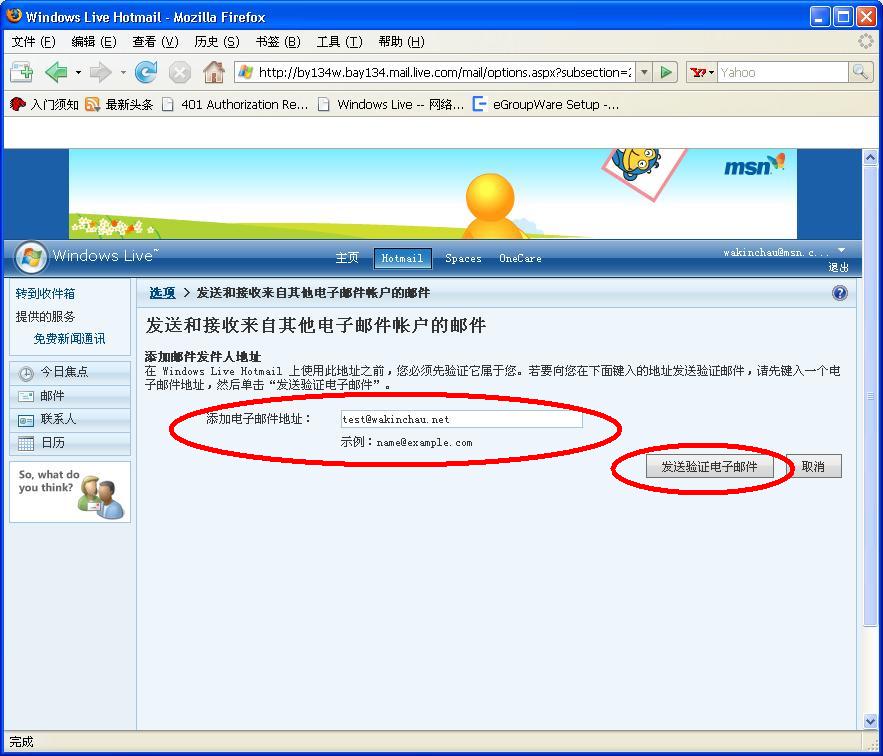Open 邮件 in the sidebar
This screenshot has height=756, width=883.
[x=70, y=396]
